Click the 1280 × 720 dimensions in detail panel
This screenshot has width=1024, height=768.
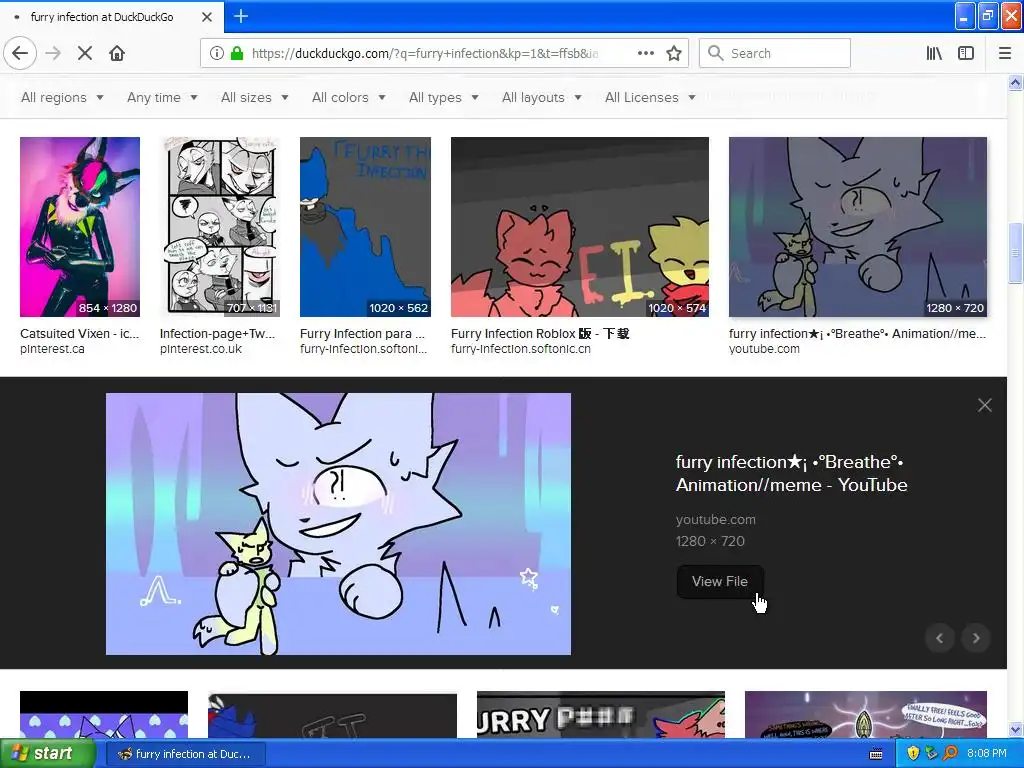point(710,541)
